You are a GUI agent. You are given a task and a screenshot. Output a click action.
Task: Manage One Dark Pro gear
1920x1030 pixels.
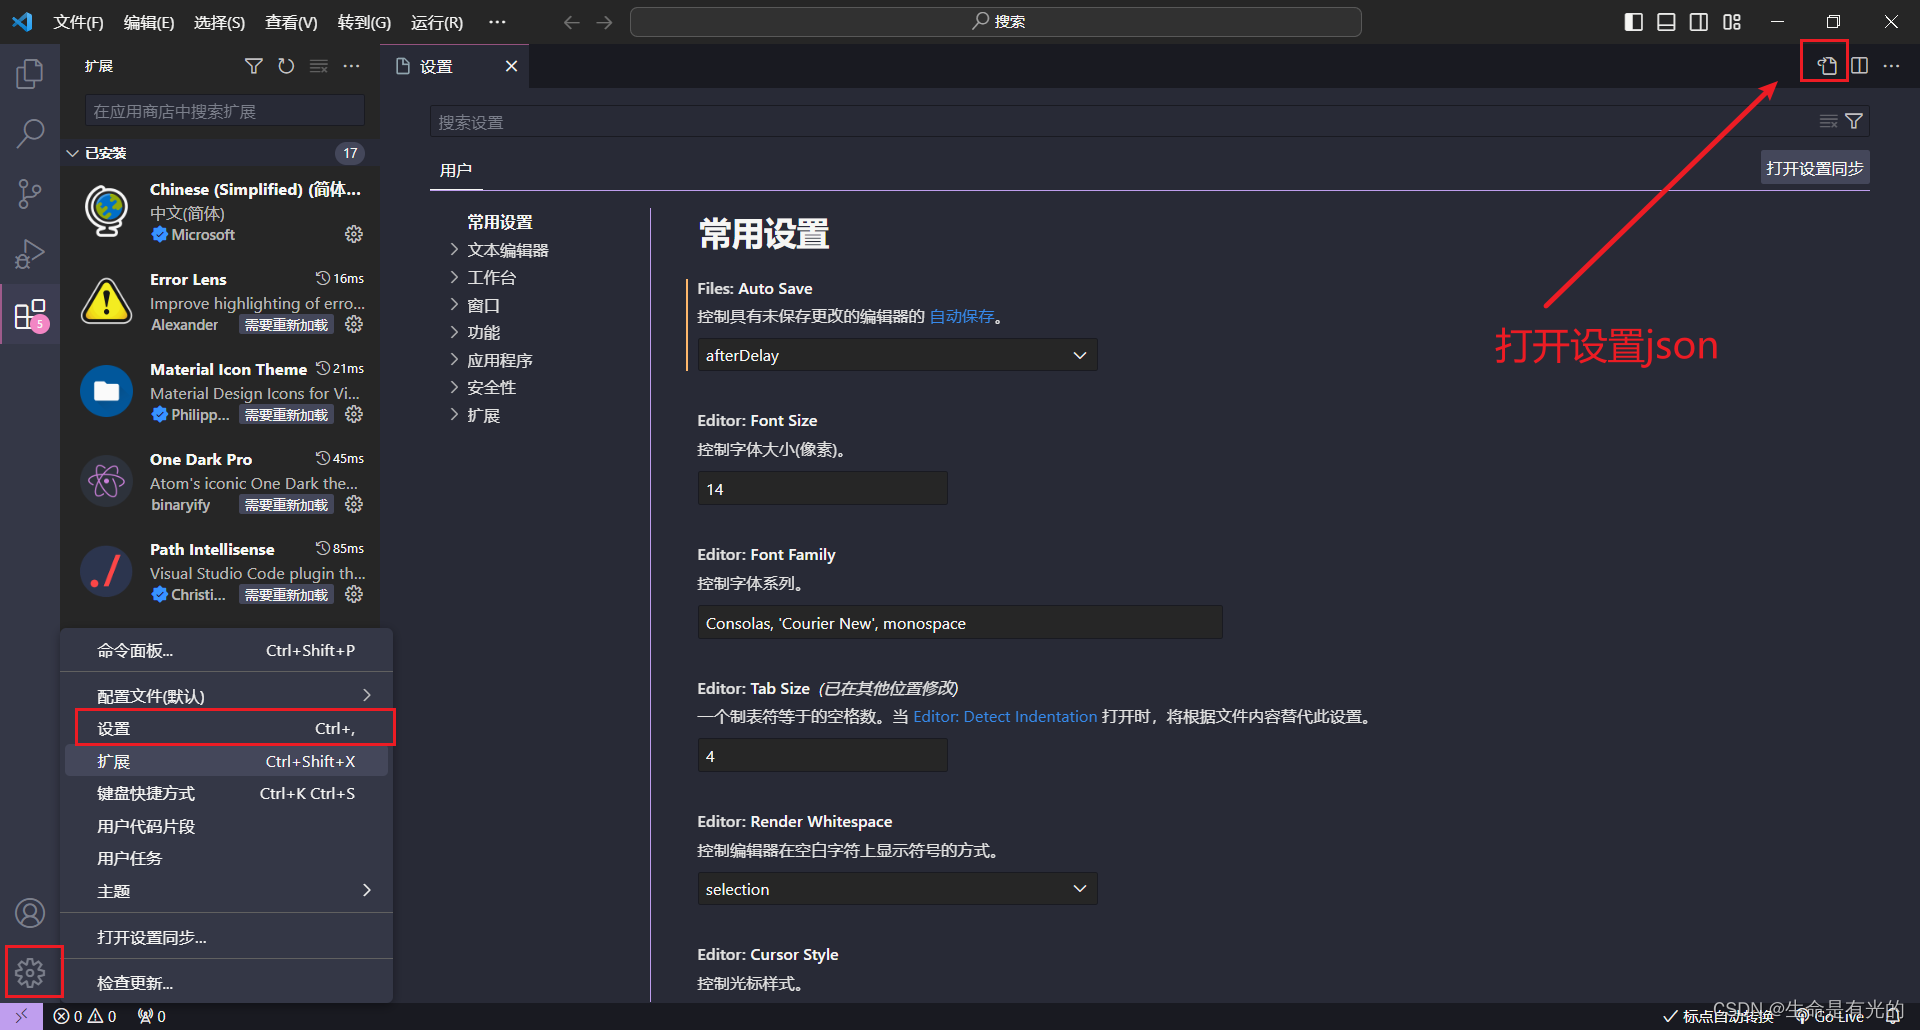[x=354, y=504]
